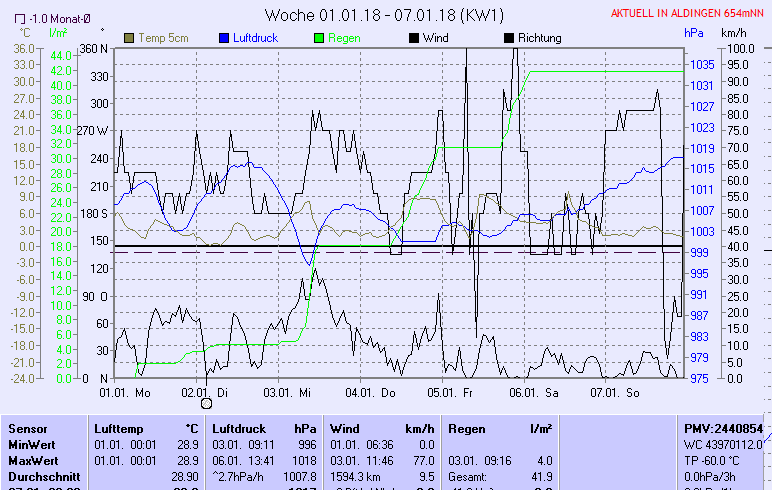
Task: Click the circle marker below 02.01. Di
Action: coord(207,404)
